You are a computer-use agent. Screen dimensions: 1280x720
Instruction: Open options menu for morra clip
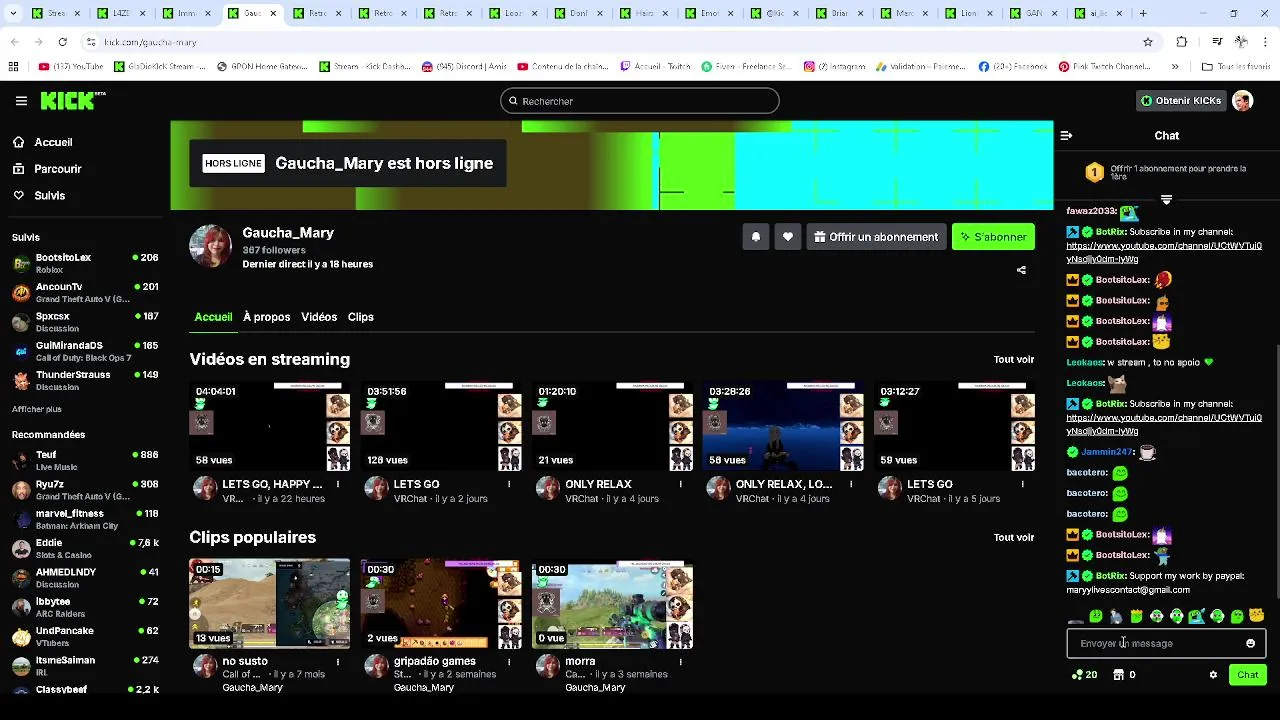click(681, 661)
